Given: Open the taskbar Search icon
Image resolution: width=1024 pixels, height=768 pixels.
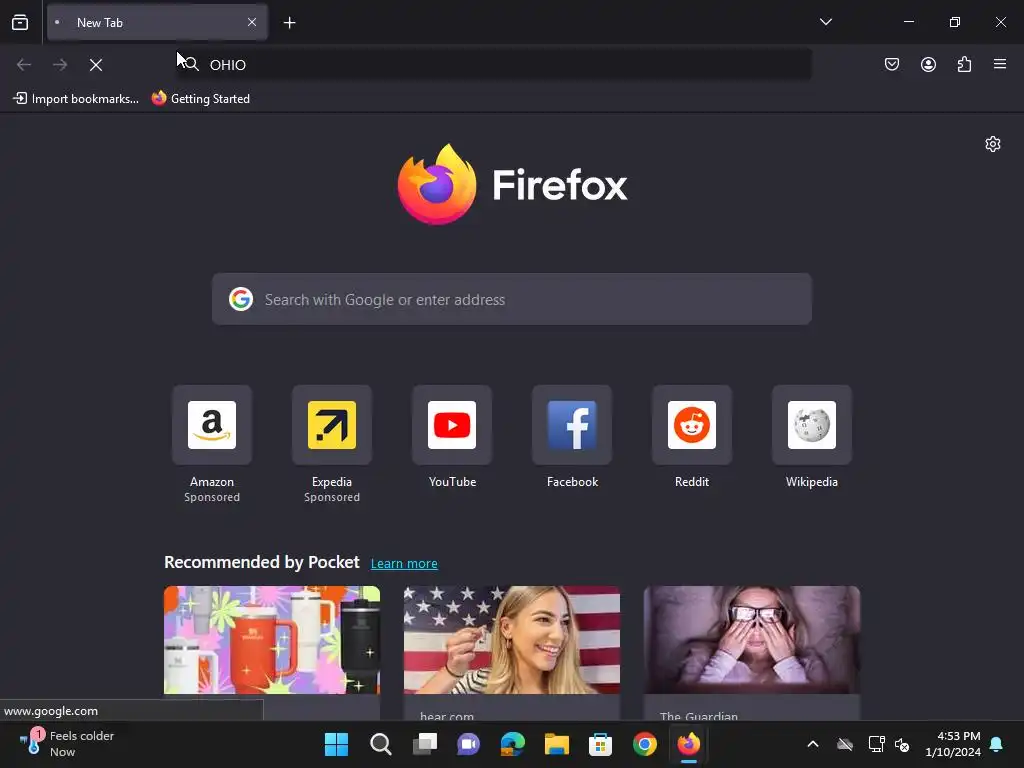Looking at the screenshot, I should (x=381, y=744).
